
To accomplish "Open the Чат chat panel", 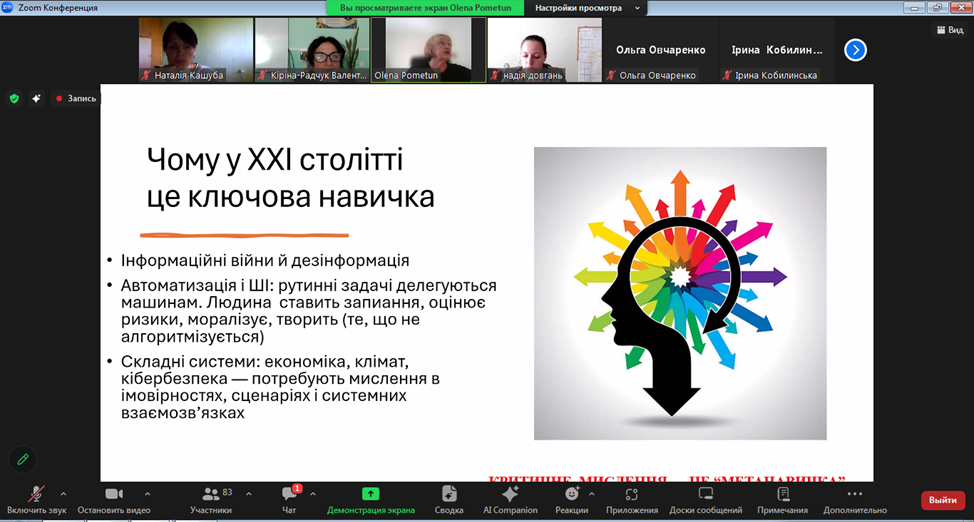I will [x=289, y=495].
